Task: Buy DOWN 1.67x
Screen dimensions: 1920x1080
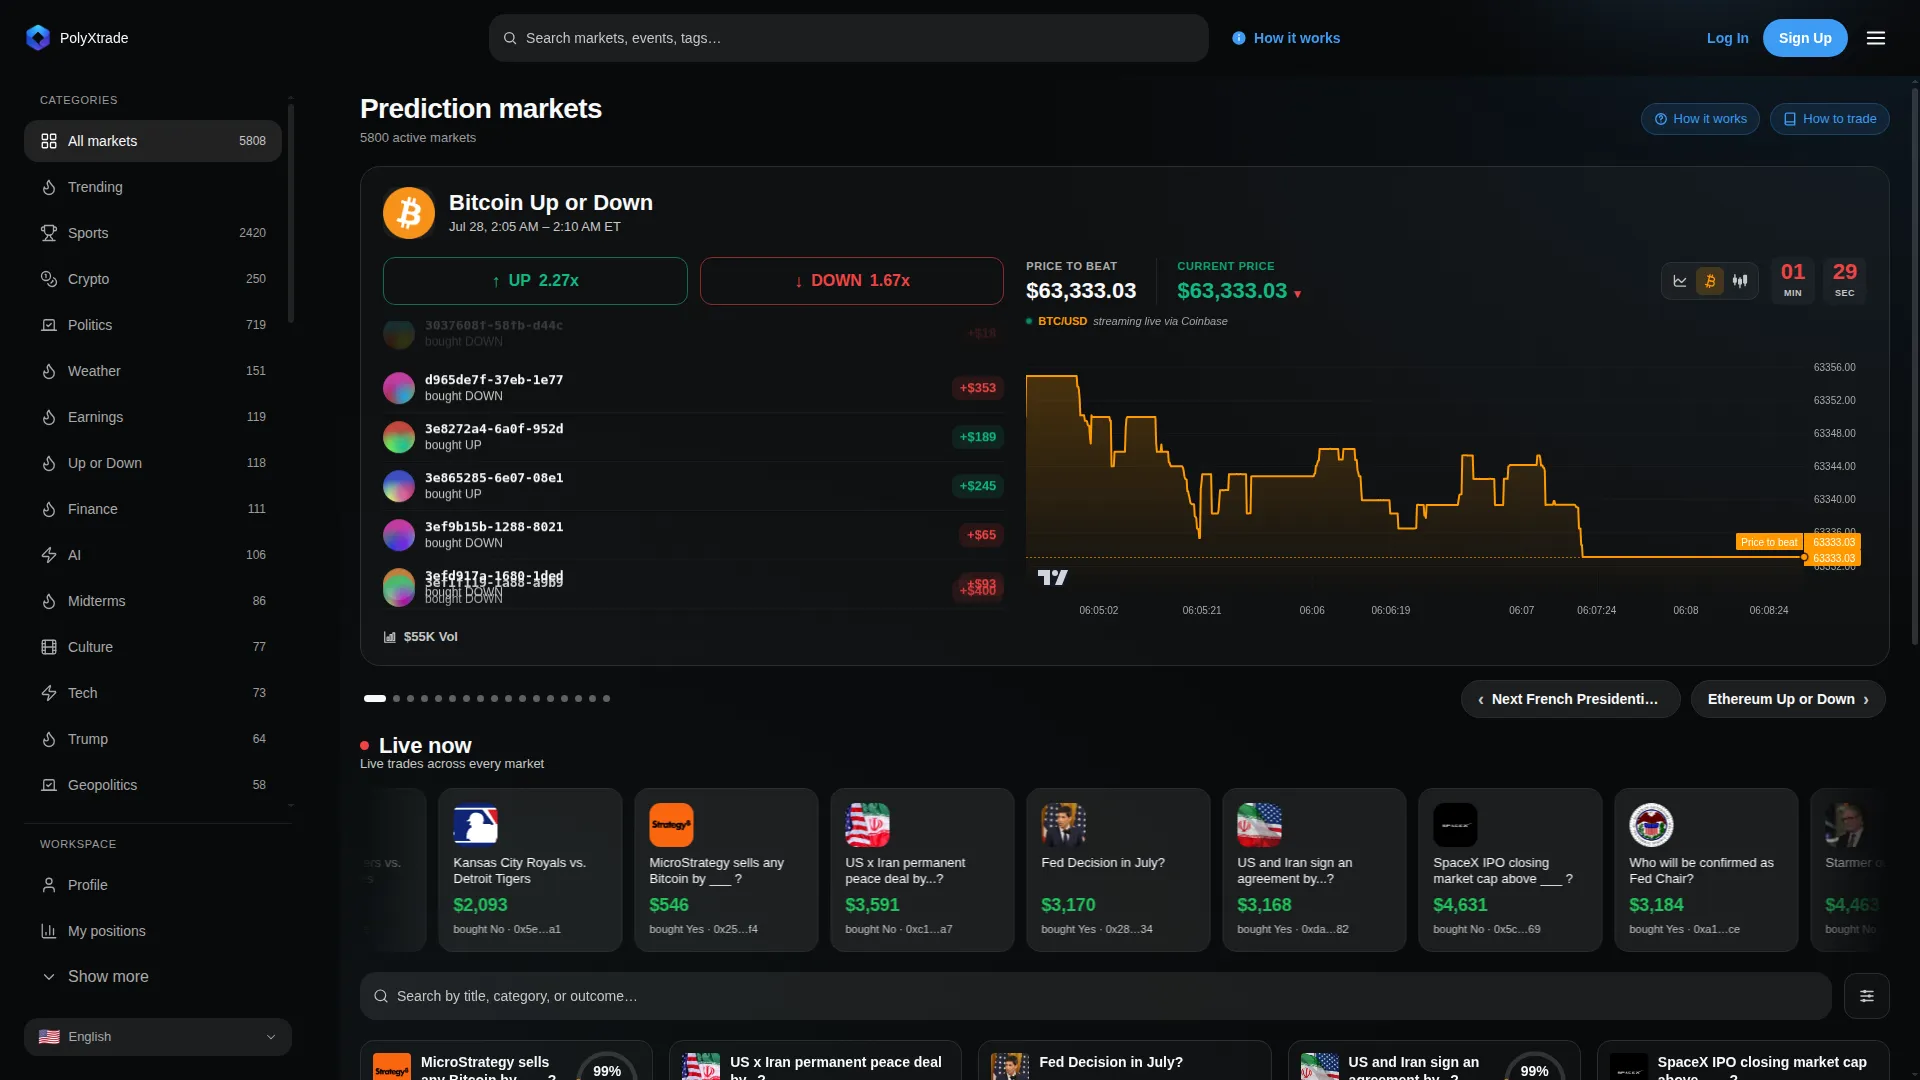Action: [852, 281]
